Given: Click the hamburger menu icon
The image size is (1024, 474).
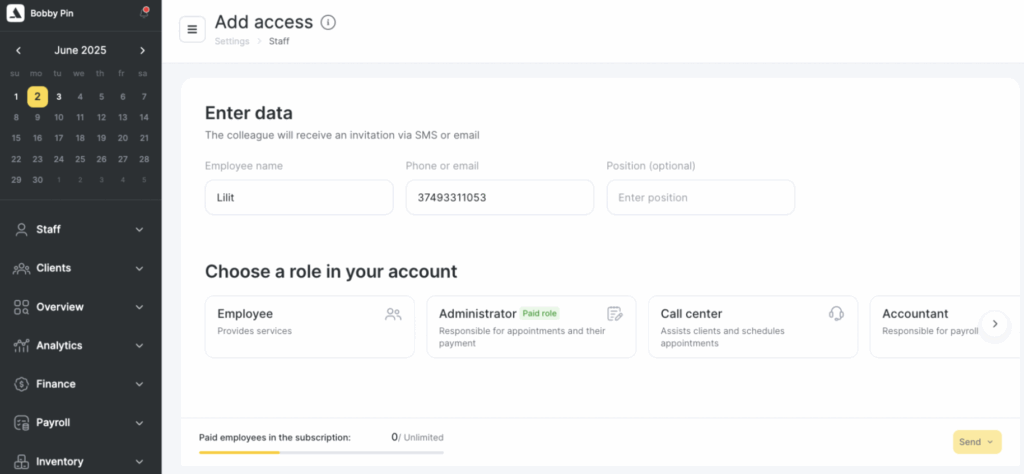Looking at the screenshot, I should (x=192, y=29).
